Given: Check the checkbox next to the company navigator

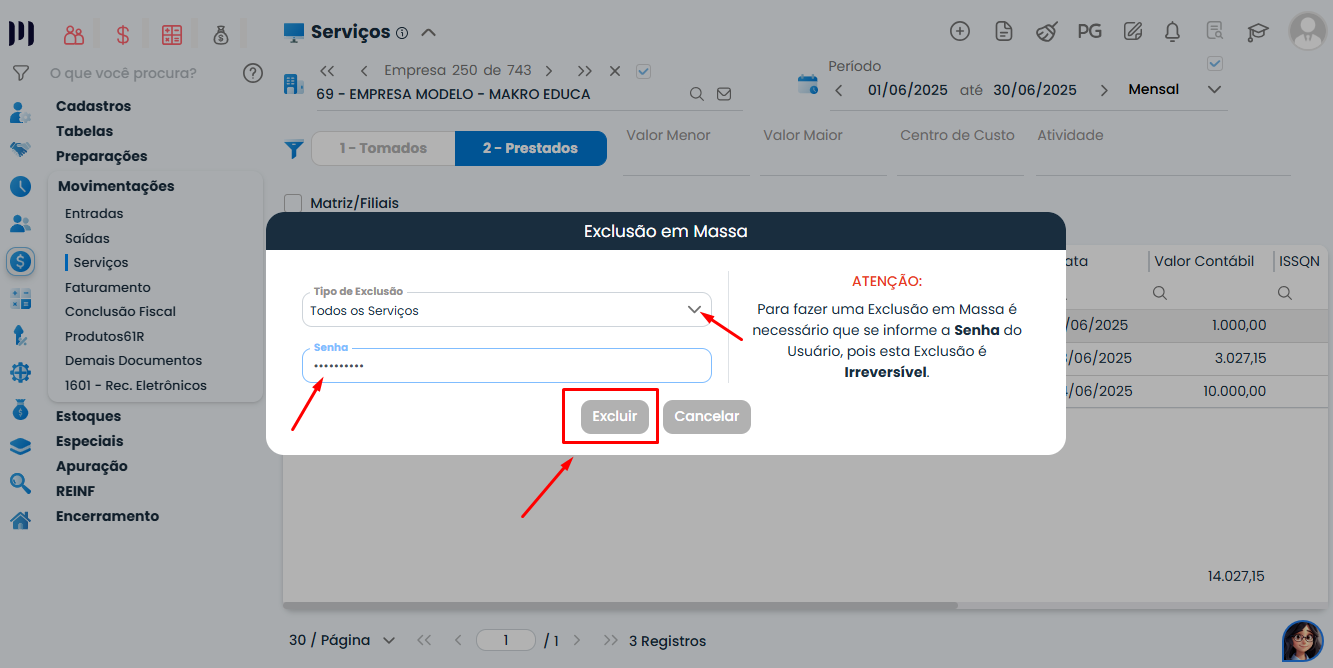Looking at the screenshot, I should (x=643, y=70).
